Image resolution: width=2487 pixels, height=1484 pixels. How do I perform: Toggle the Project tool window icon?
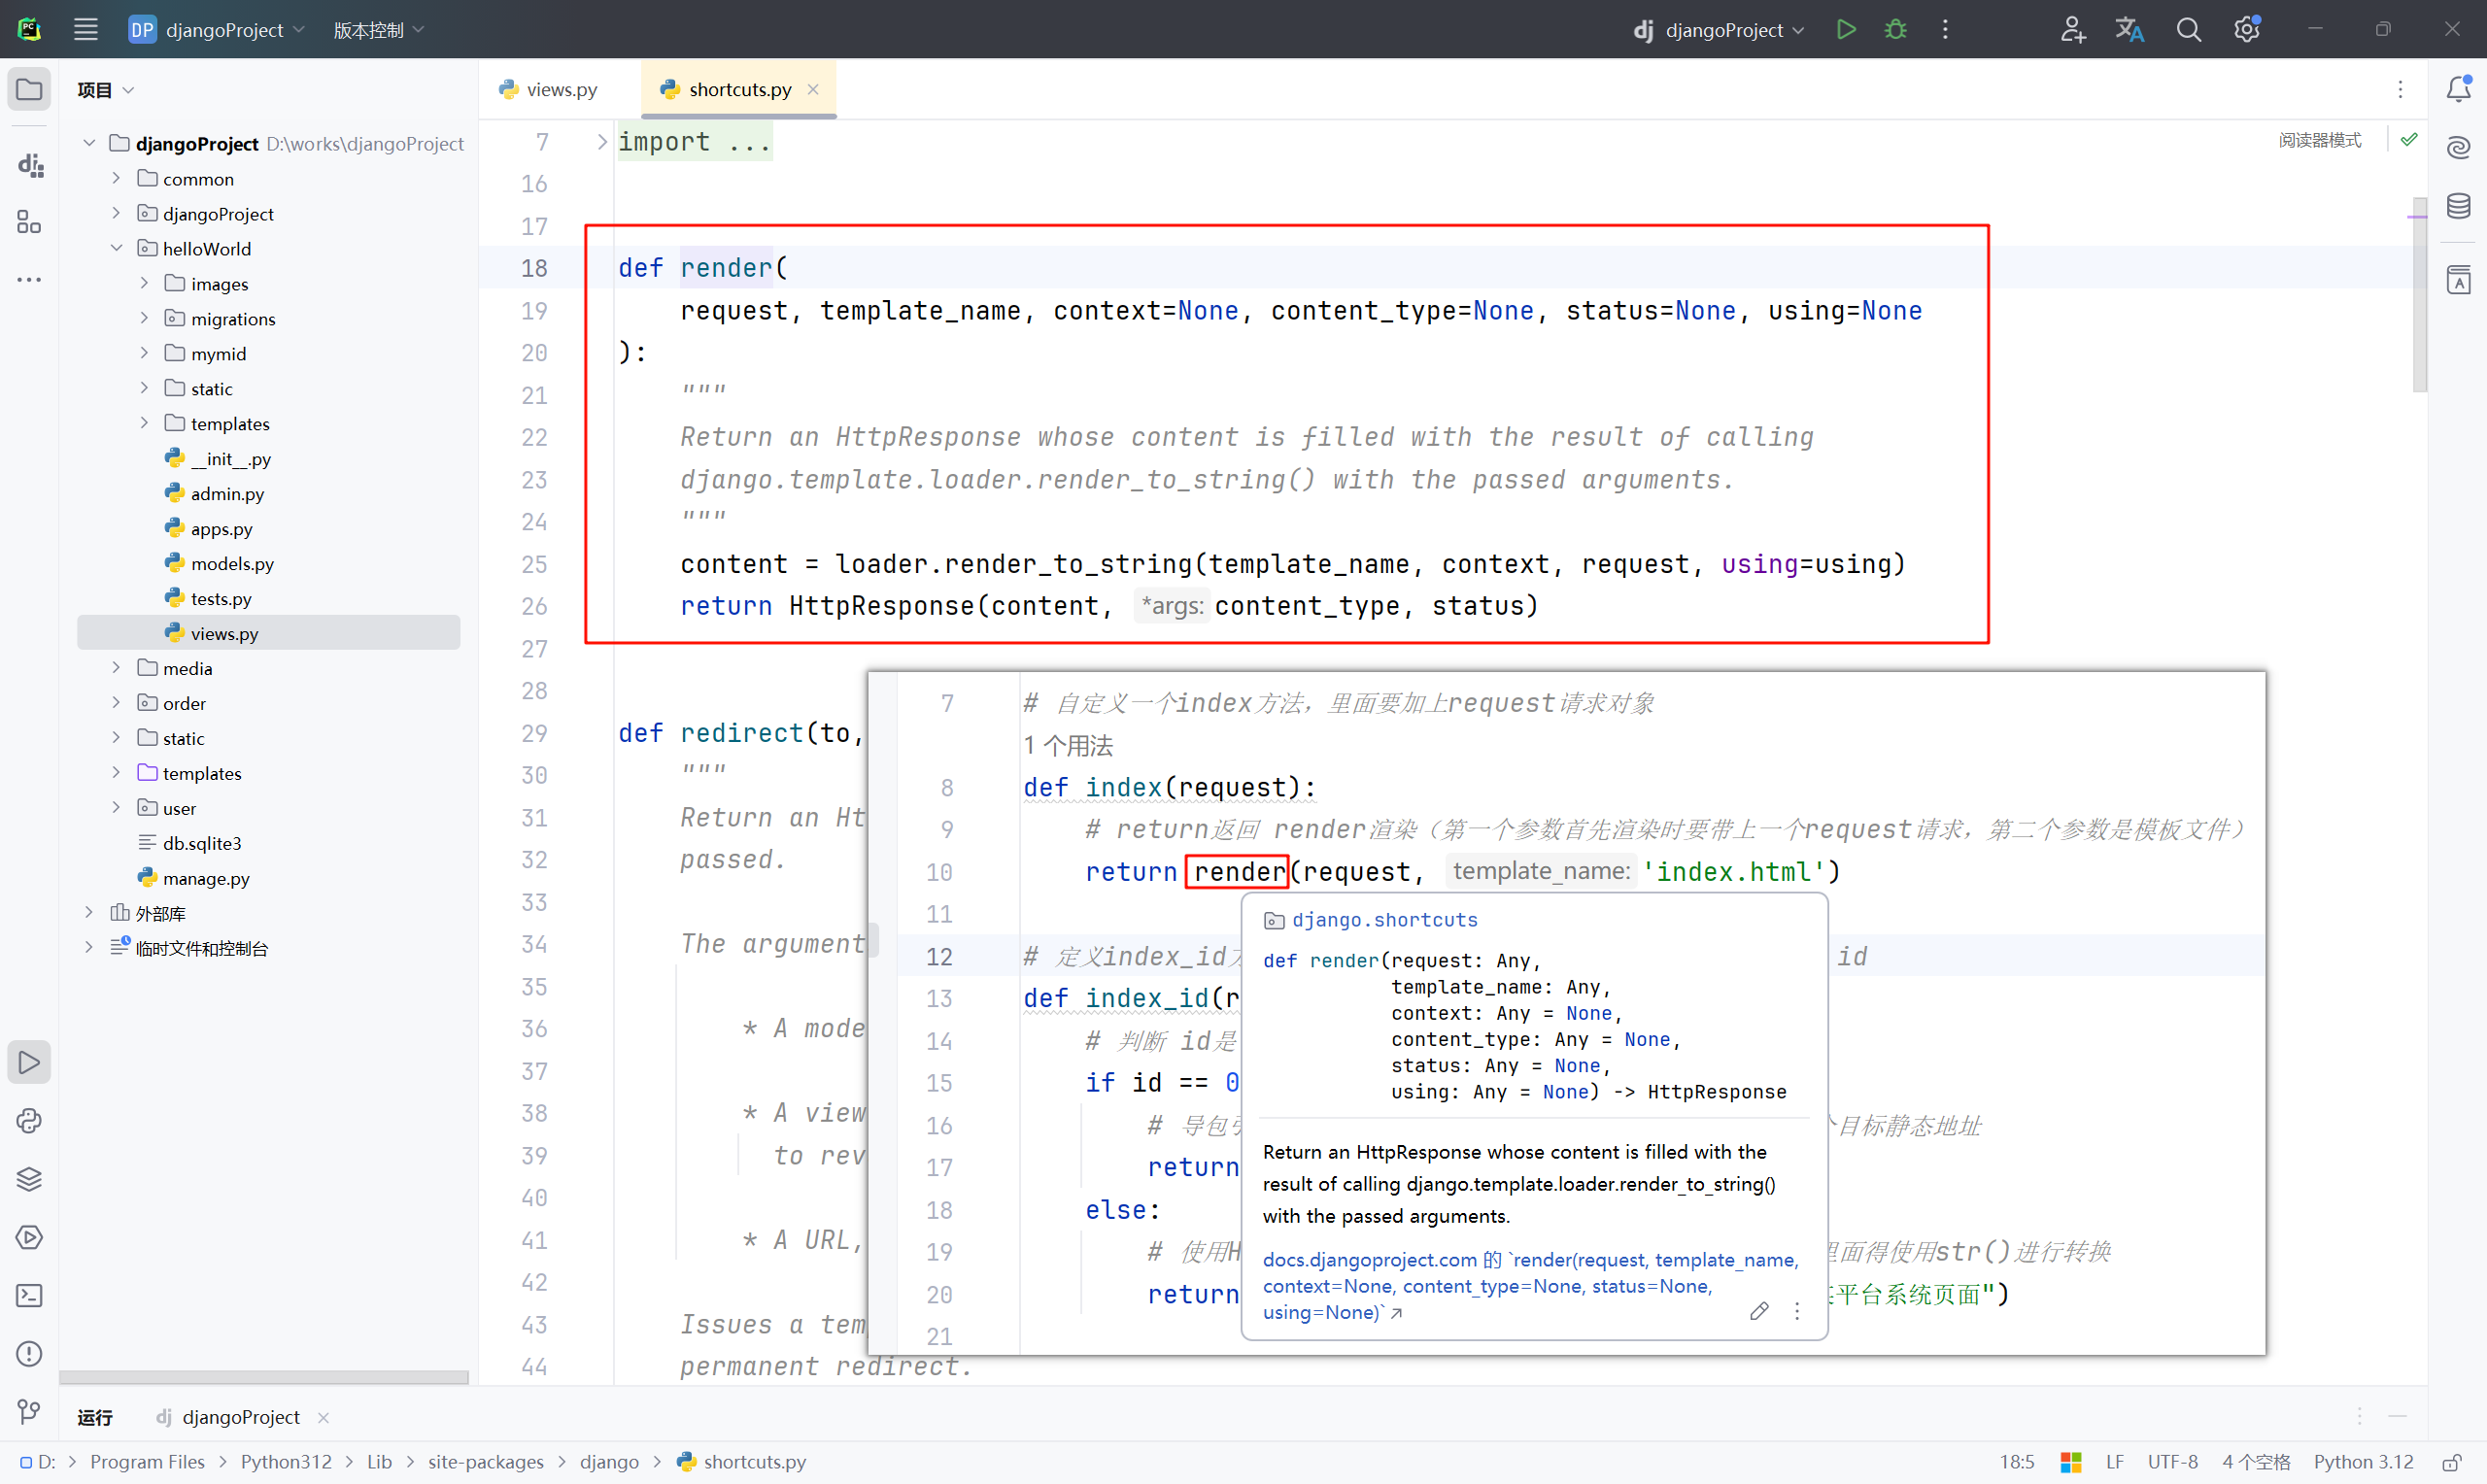coord(29,89)
